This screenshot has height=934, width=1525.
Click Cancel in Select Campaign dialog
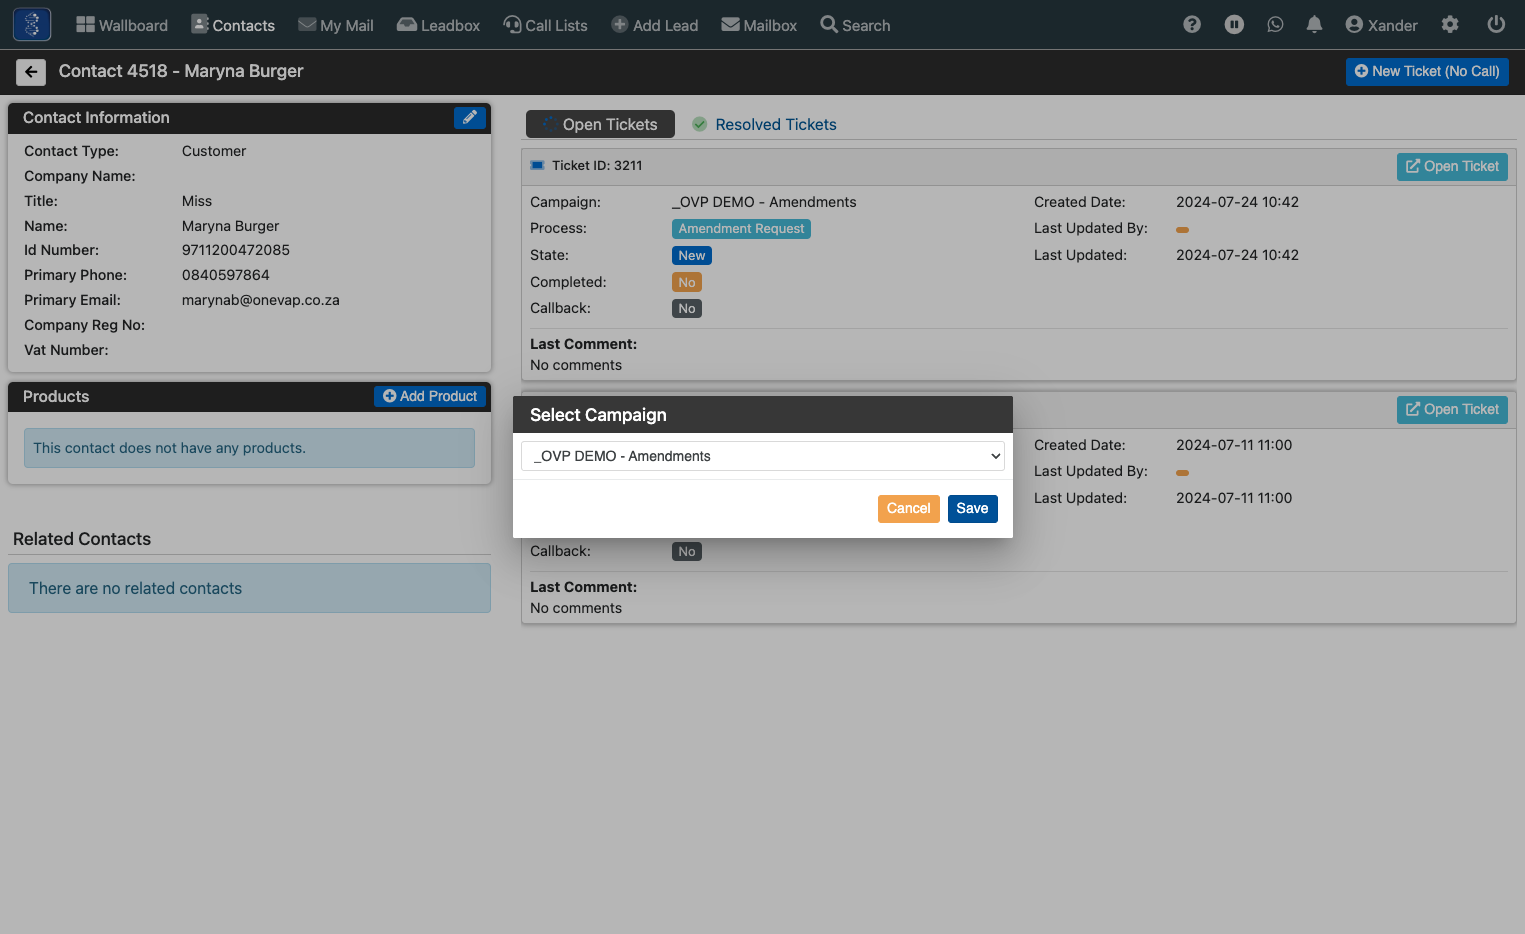(x=909, y=509)
